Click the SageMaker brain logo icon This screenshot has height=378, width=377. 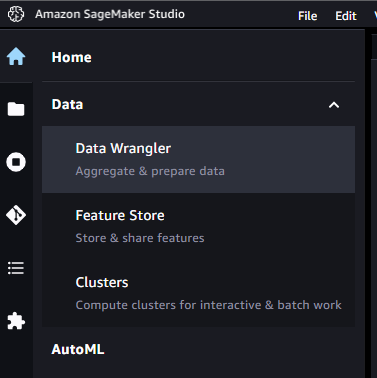[x=16, y=14]
